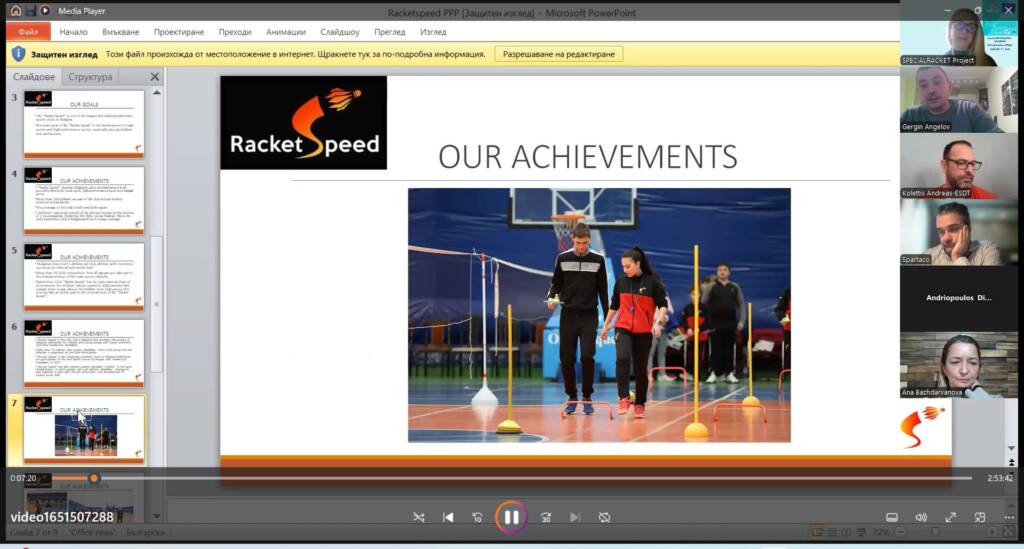Image resolution: width=1024 pixels, height=549 pixels.
Task: Click Ana Bazhdarvanova participant video
Action: pyautogui.click(x=958, y=365)
